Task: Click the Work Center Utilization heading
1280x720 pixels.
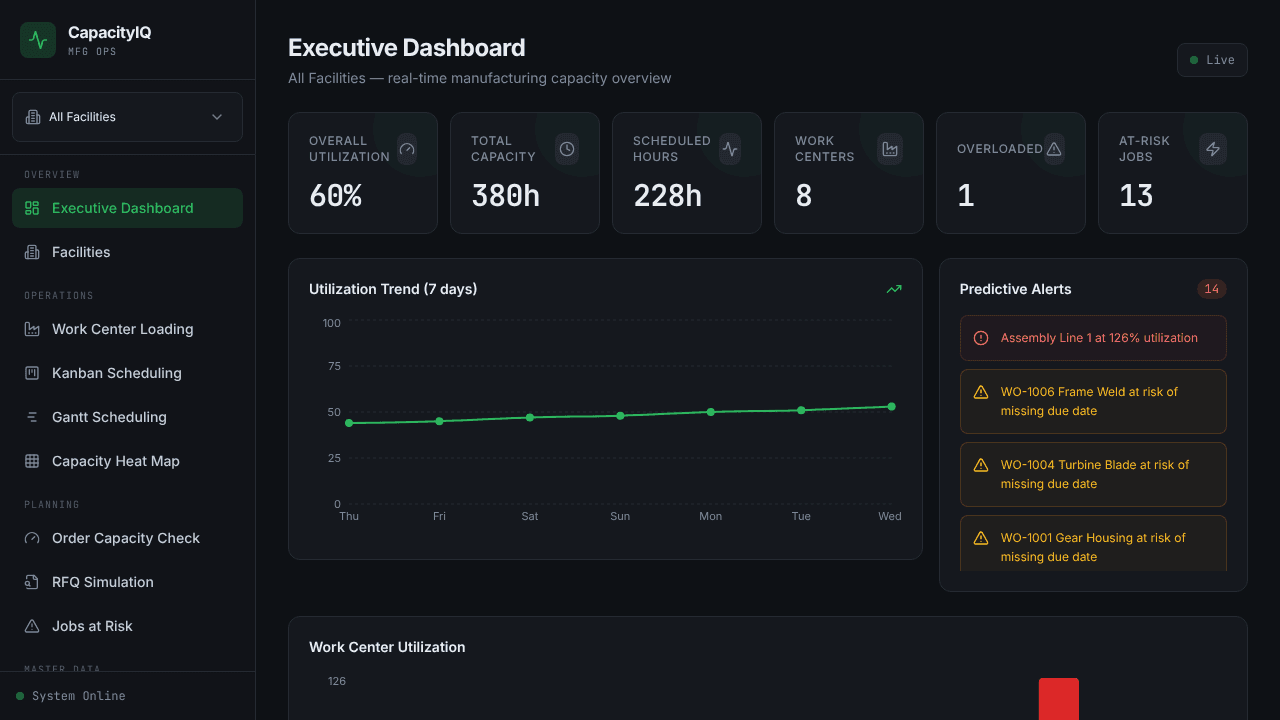Action: [x=387, y=647]
